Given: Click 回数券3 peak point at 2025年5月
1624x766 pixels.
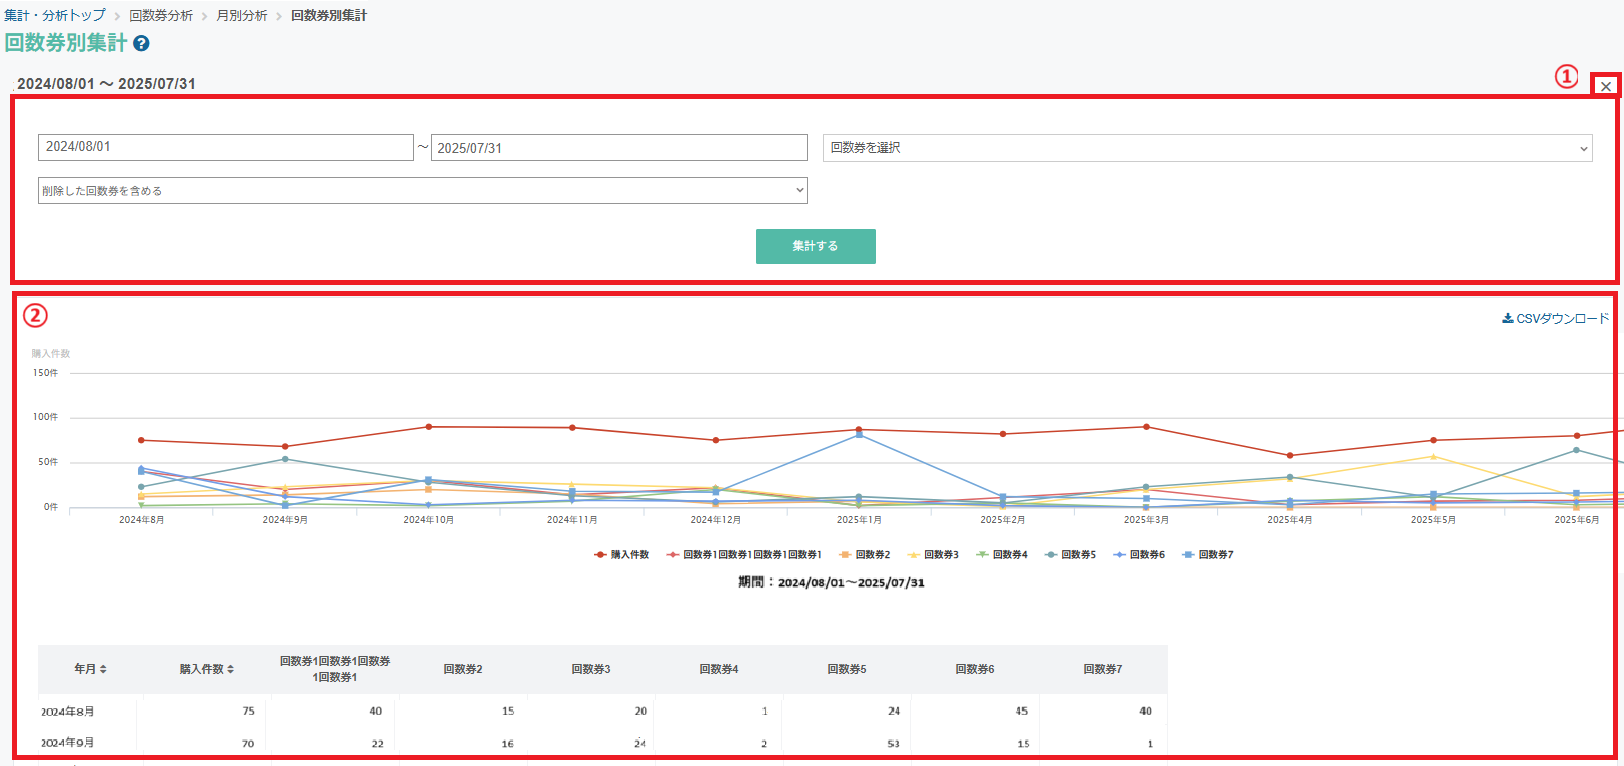Looking at the screenshot, I should point(1433,457).
